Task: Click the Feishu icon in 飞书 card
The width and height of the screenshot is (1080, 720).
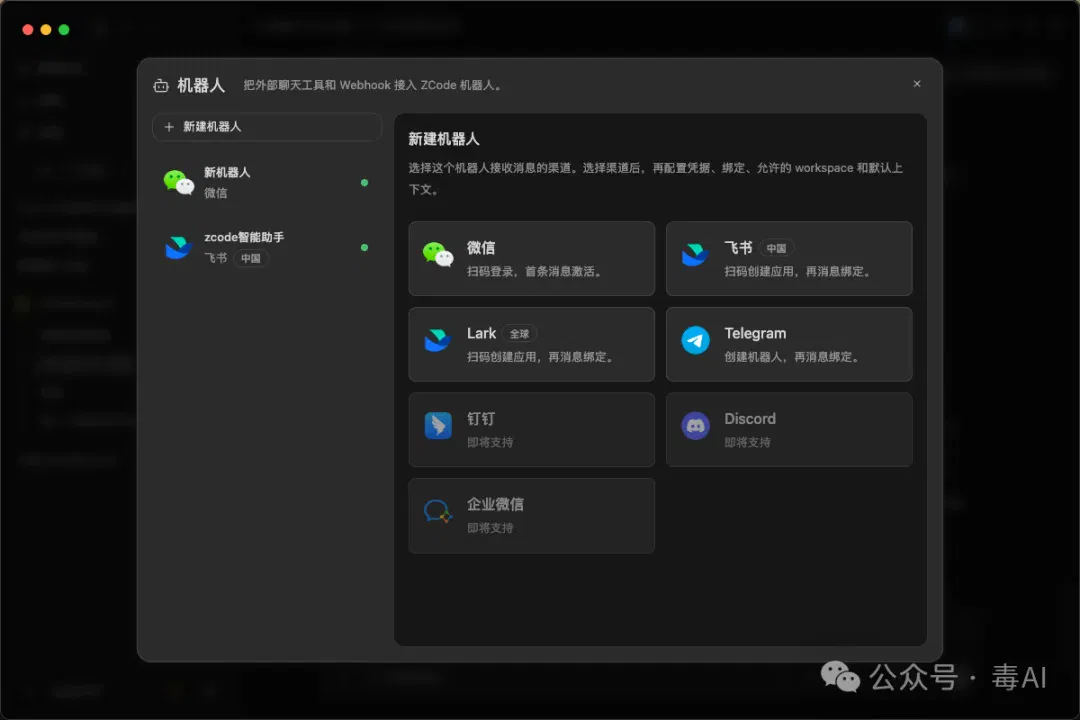Action: (x=695, y=255)
